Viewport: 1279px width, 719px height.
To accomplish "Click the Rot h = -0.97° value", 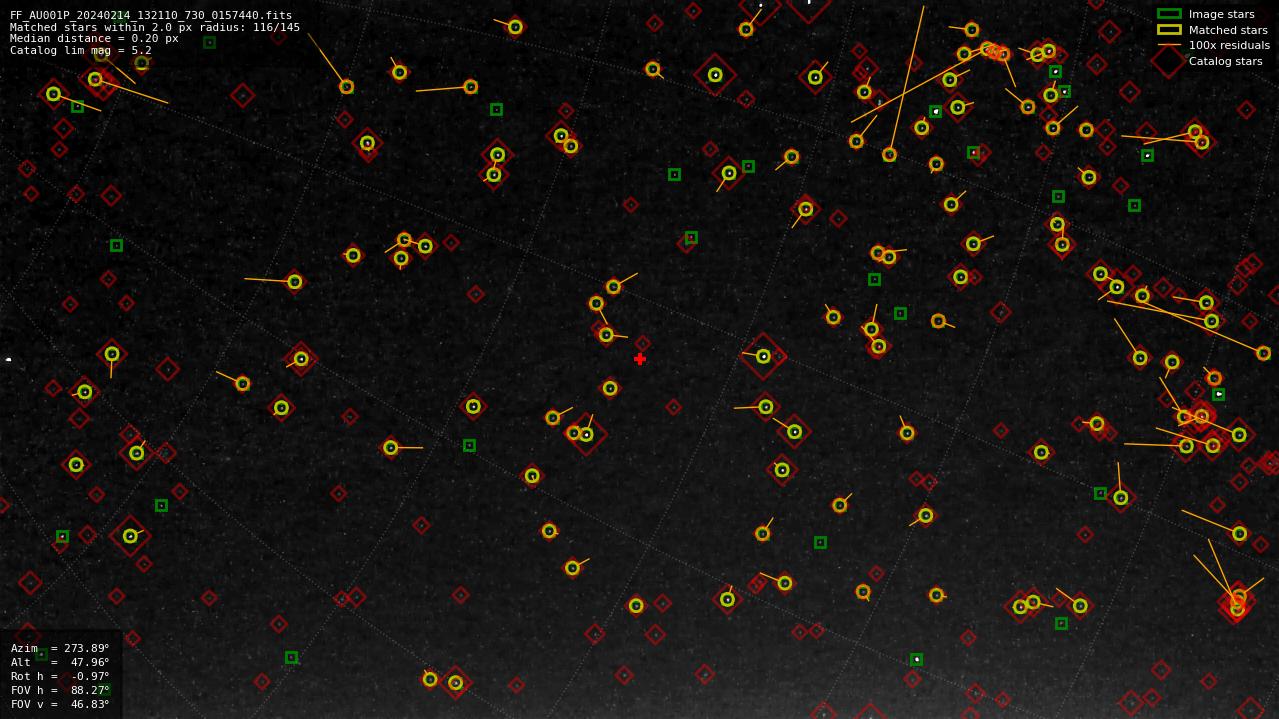I will (x=60, y=676).
